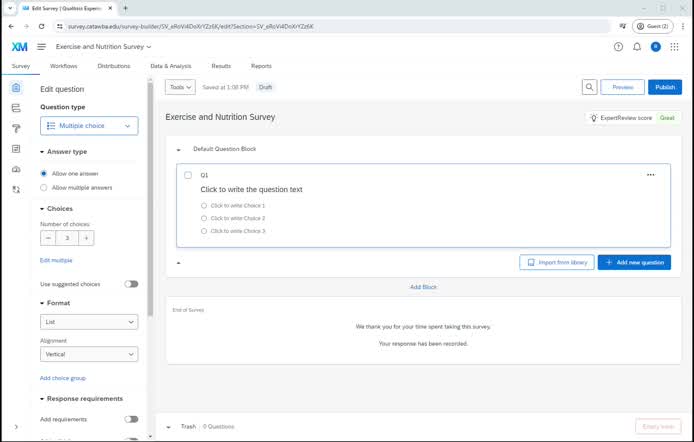
Task: Collapse the Response requirements section
Action: pyautogui.click(x=42, y=399)
